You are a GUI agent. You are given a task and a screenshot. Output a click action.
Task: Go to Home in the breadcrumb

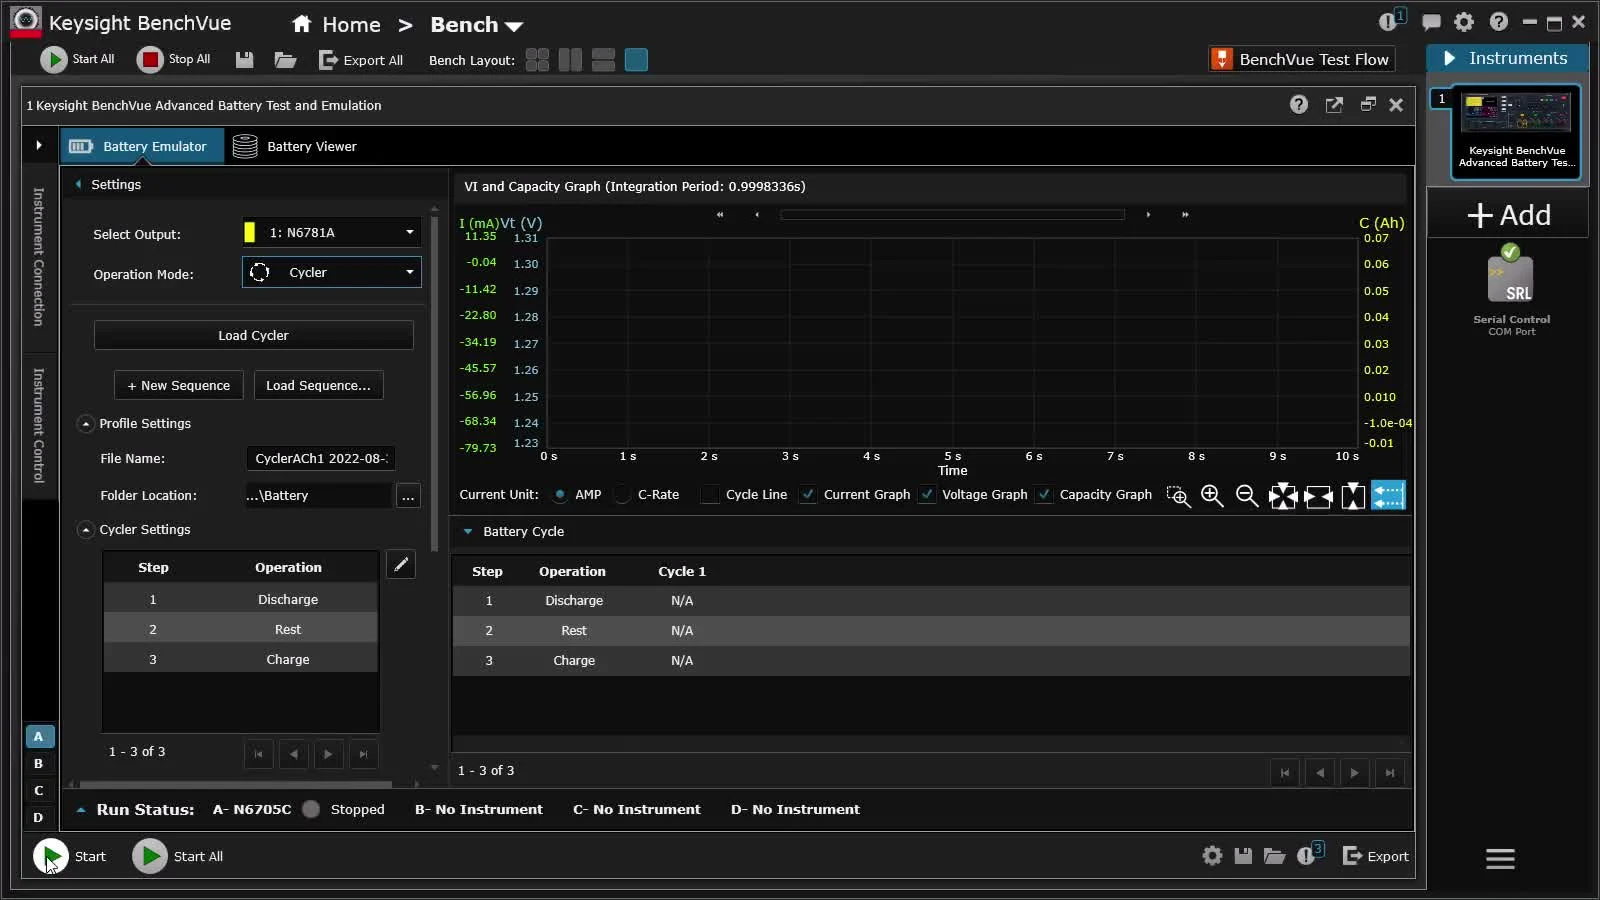pos(336,25)
